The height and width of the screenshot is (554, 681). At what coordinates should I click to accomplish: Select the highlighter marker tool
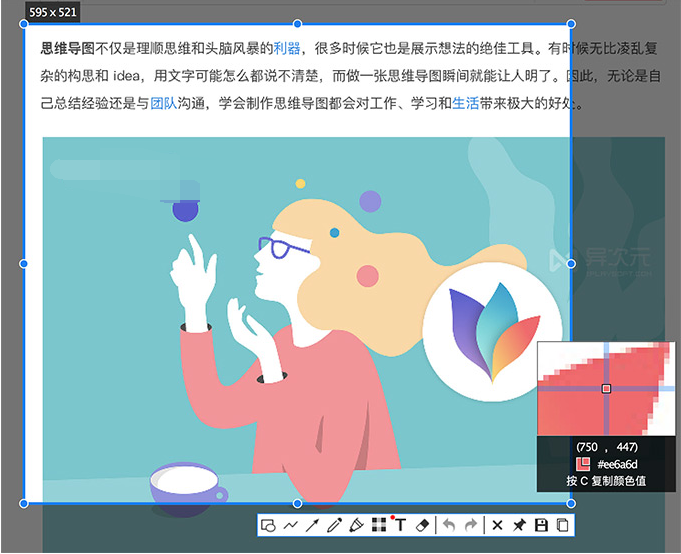tap(356, 525)
